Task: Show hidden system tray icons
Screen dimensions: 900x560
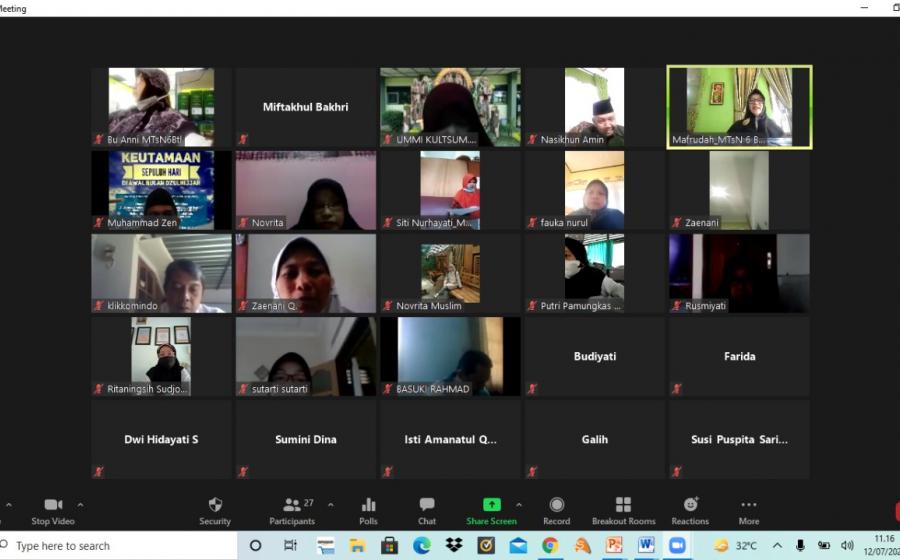Action: [777, 546]
